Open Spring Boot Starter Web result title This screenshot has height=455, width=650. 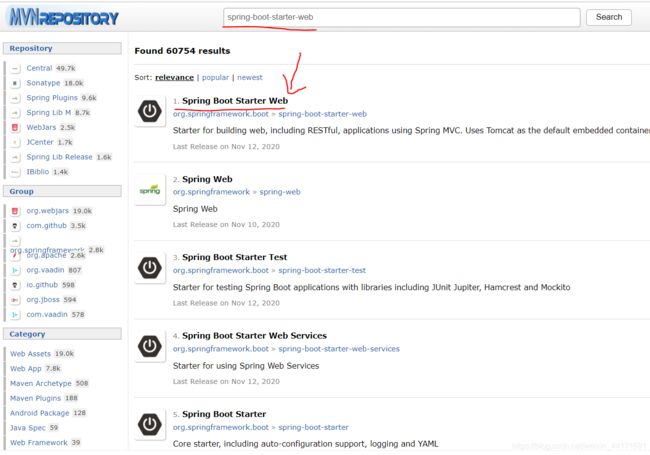(235, 101)
